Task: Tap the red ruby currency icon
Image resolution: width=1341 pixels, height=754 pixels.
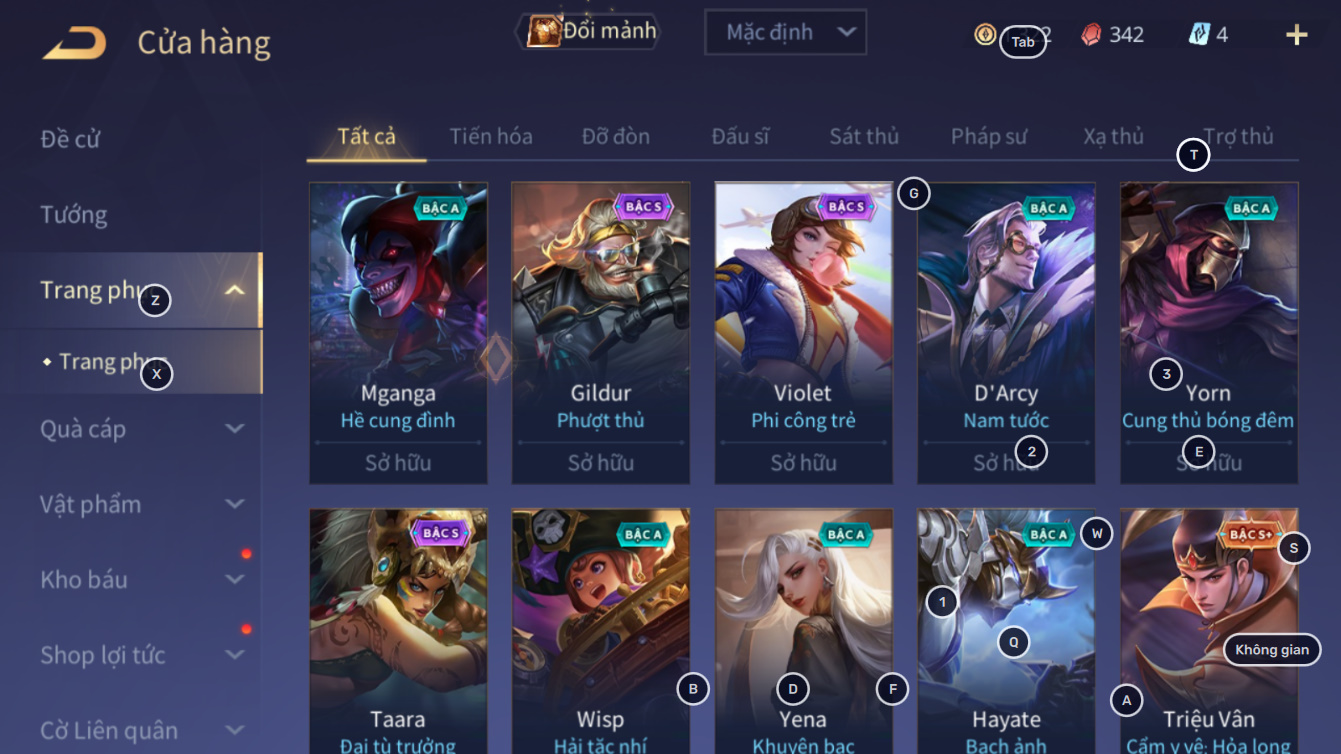Action: (1092, 35)
